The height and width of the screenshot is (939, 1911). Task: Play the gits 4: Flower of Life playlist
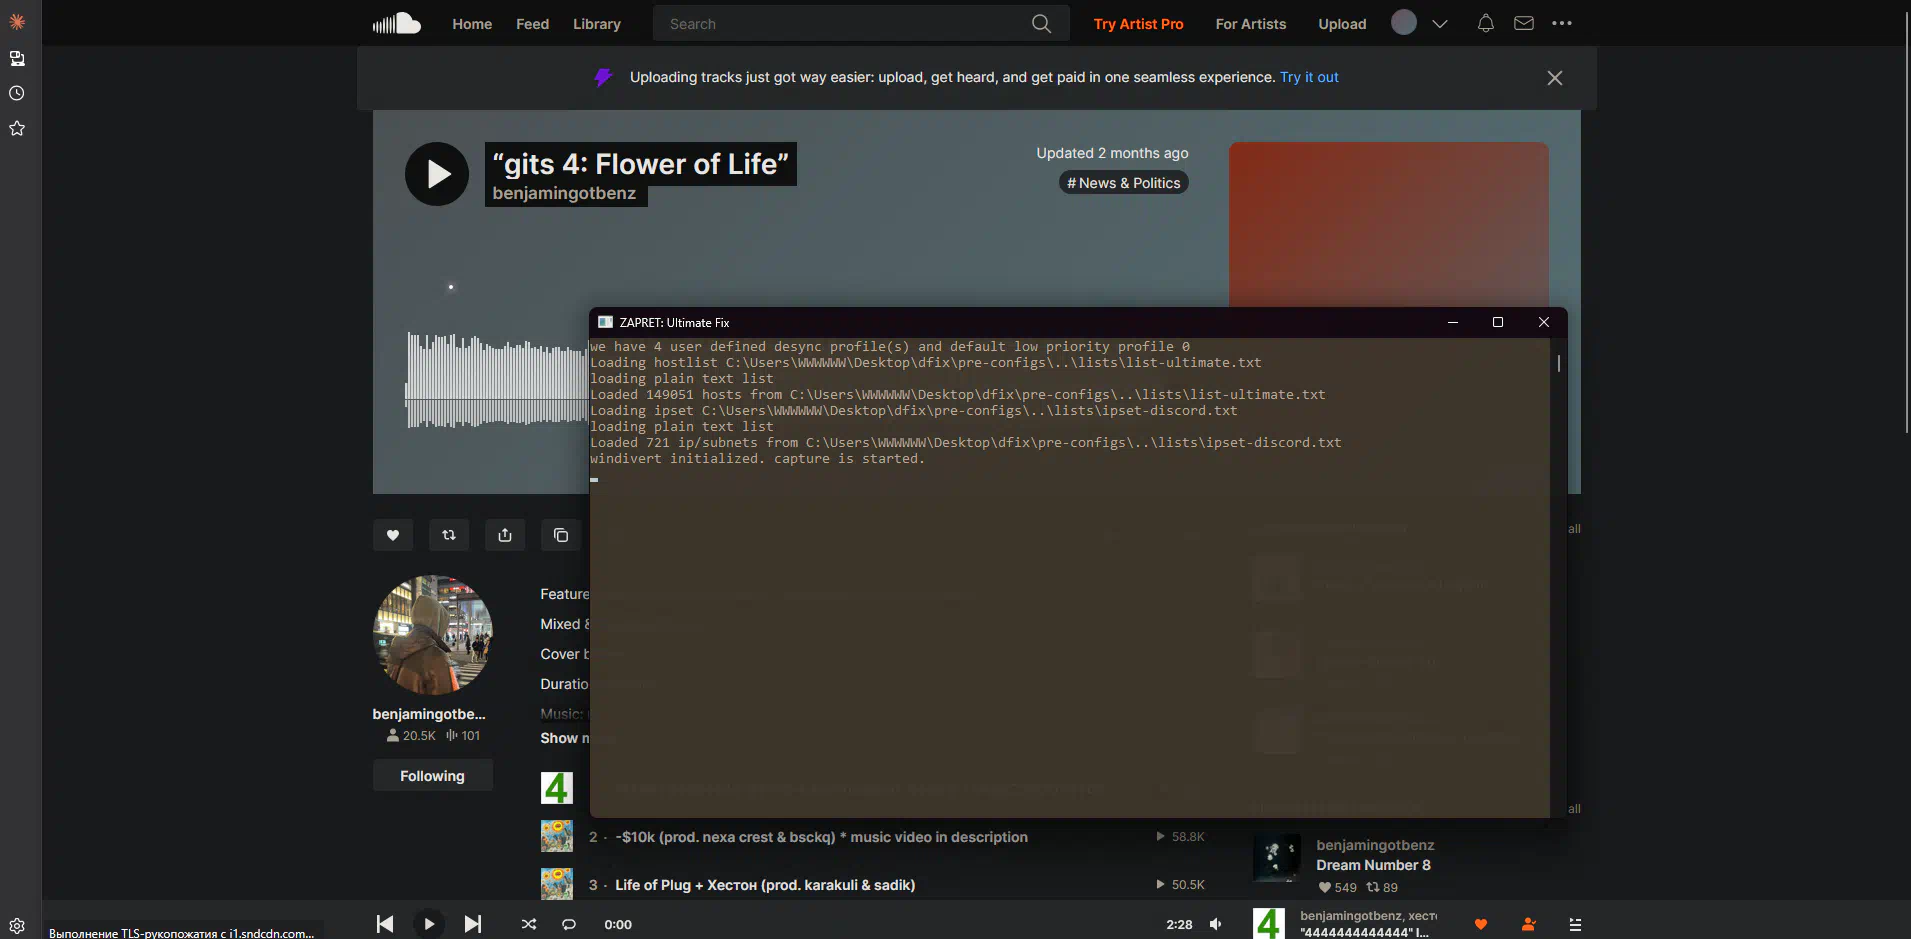coord(437,174)
